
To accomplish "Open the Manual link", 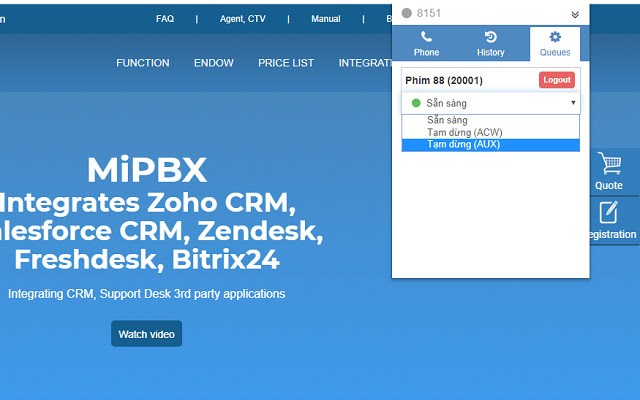I will pyautogui.click(x=326, y=19).
